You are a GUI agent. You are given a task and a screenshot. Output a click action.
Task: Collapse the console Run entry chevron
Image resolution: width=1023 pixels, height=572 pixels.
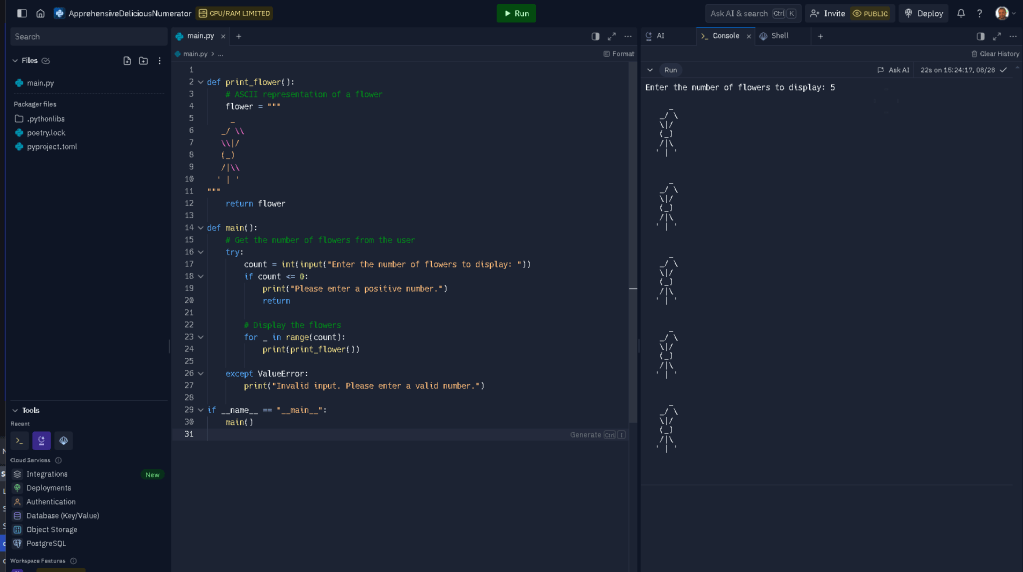click(650, 70)
